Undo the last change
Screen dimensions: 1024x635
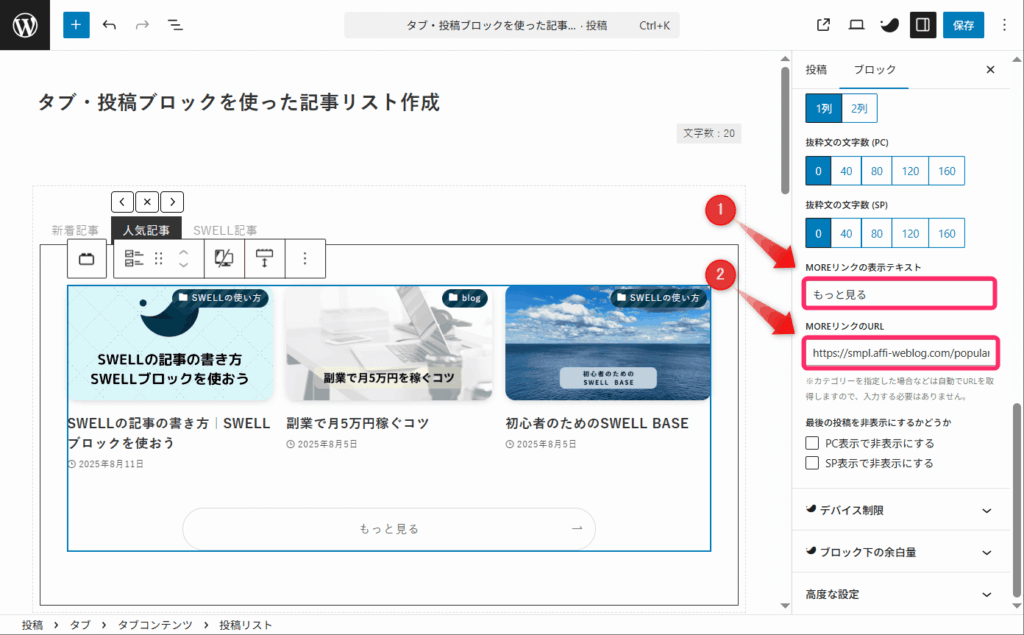coord(110,25)
